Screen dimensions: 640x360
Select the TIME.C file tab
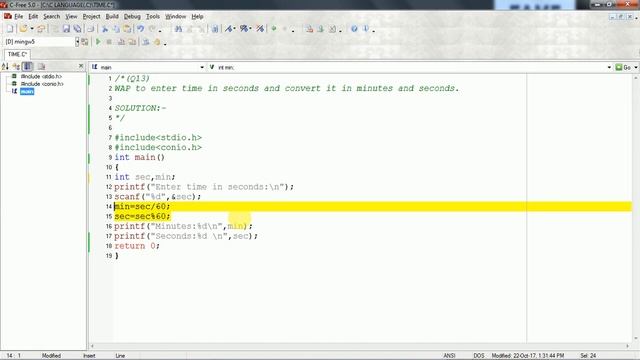[17, 54]
